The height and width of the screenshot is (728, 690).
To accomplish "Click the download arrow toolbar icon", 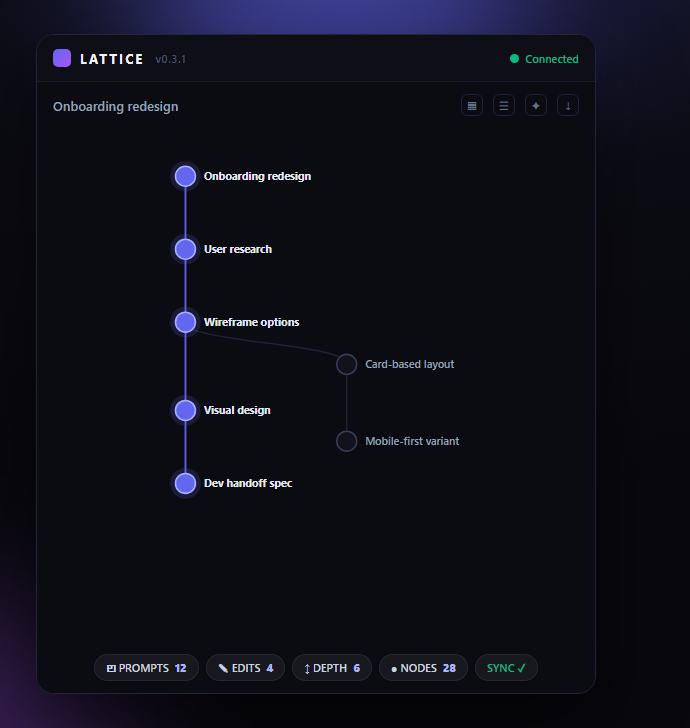I will tap(568, 105).
